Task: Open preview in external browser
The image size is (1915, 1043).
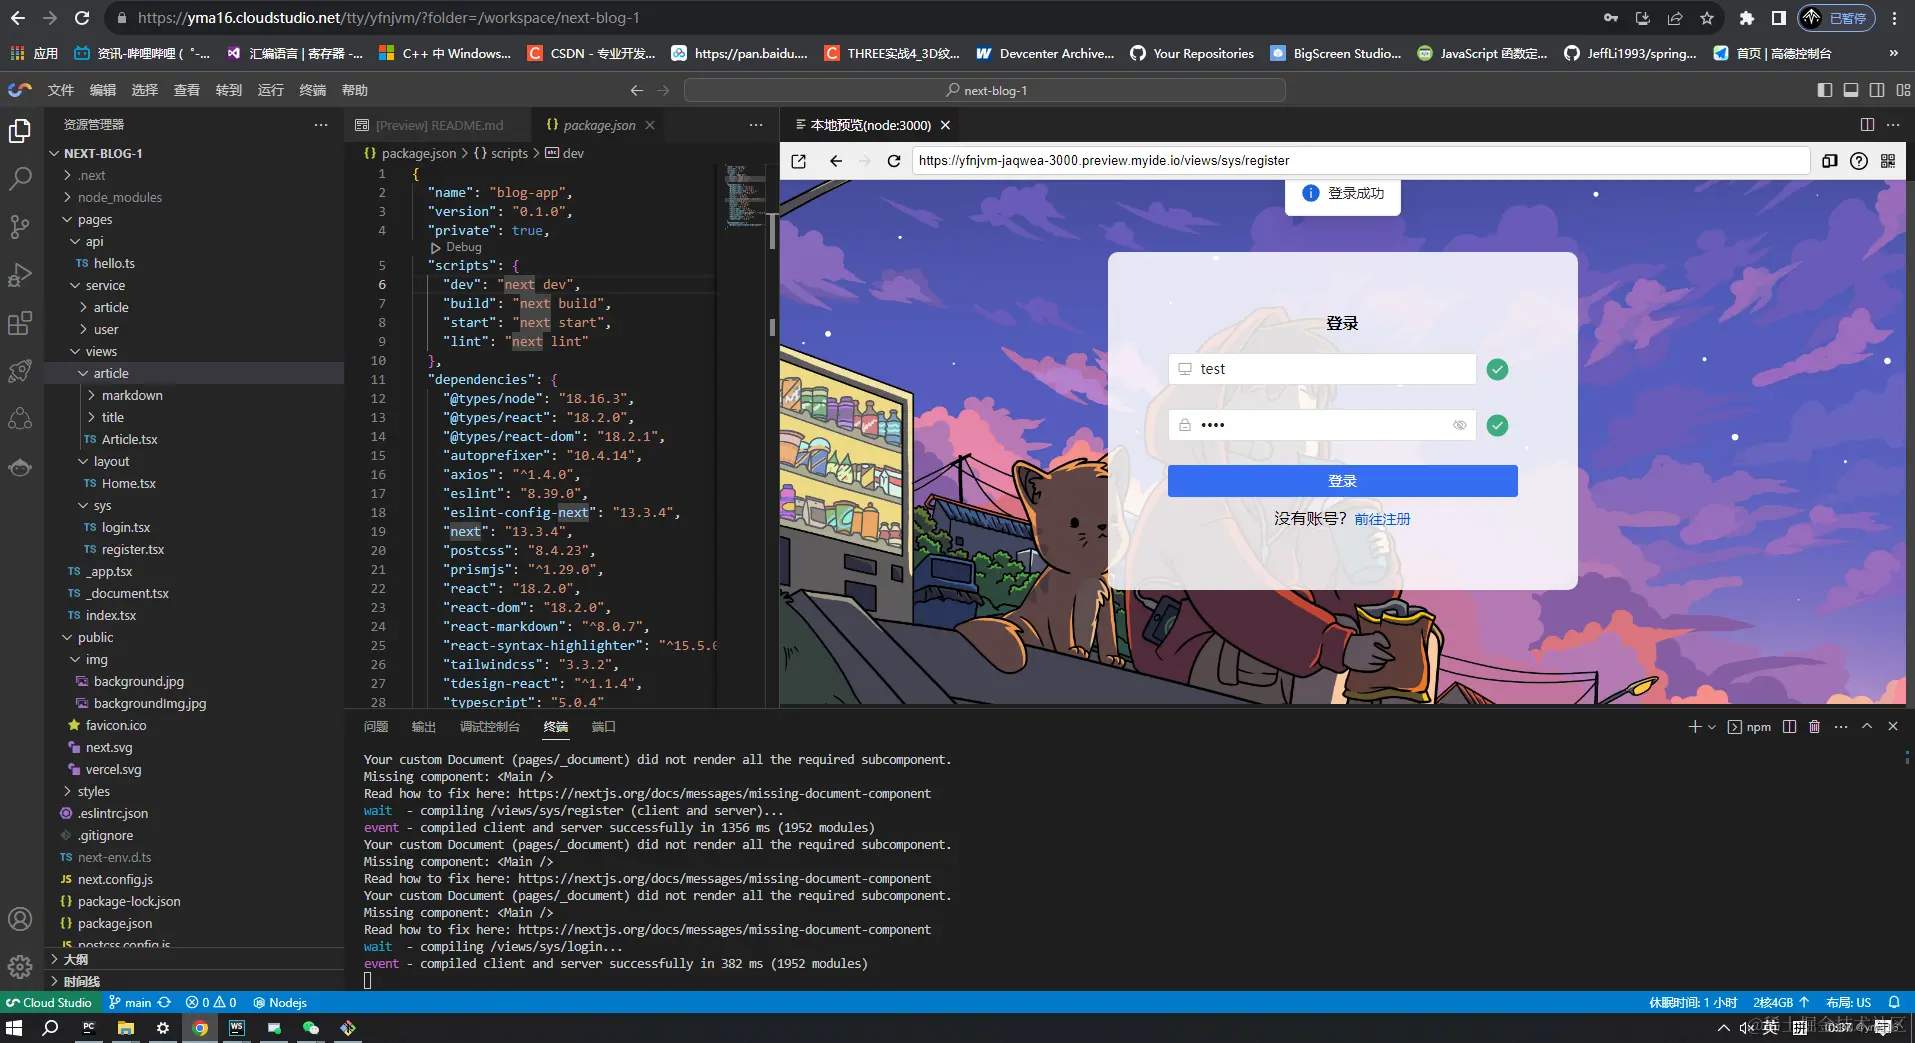Action: coord(798,160)
